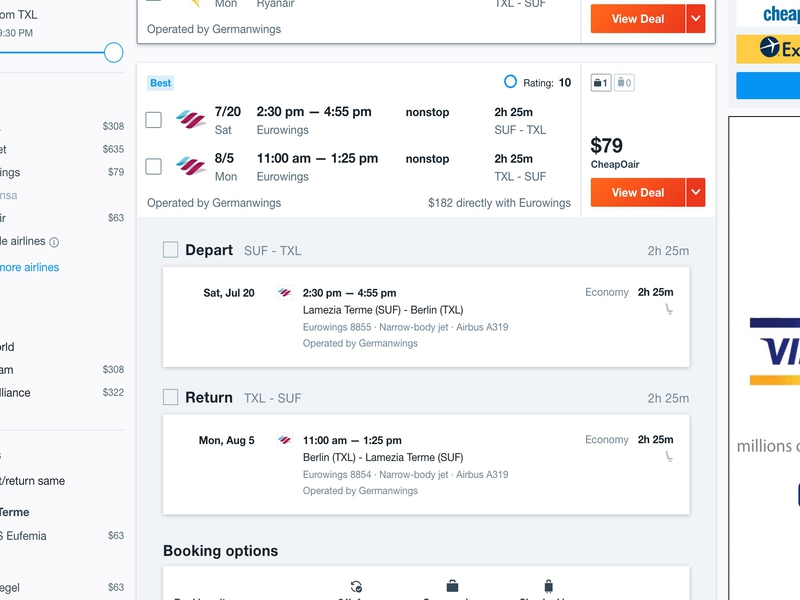
Task: Click the seat icon for the Aug 5 flight
Action: tap(669, 457)
